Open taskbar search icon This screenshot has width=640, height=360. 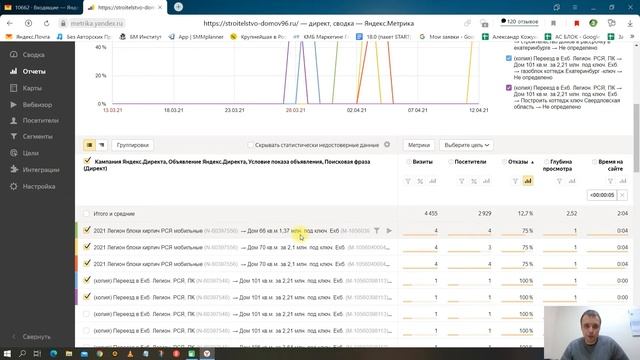coord(22,353)
